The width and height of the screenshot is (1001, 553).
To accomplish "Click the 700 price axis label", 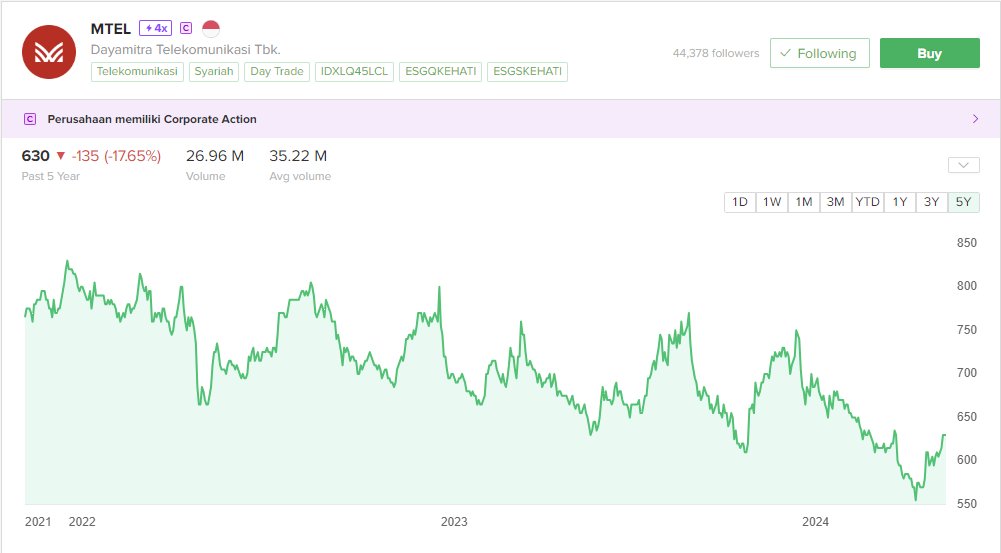I will pos(967,373).
